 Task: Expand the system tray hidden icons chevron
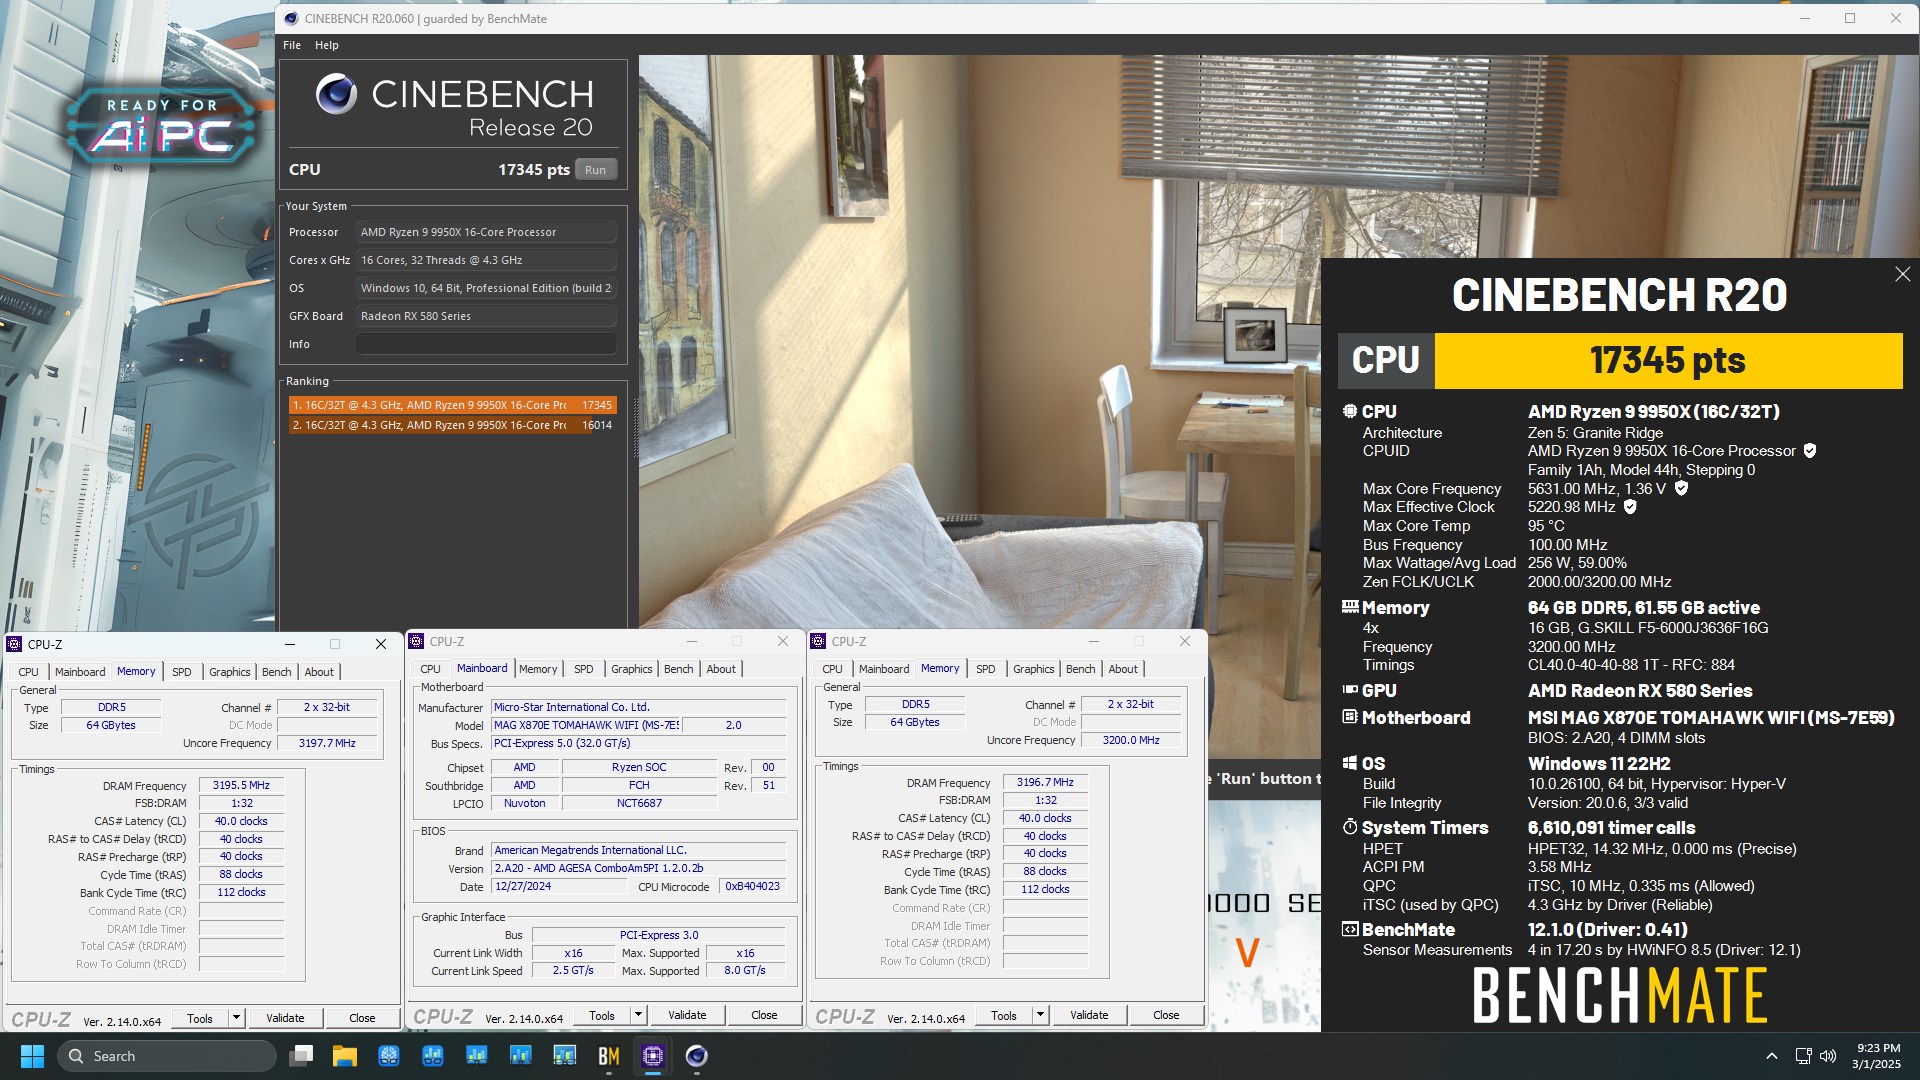1772,1056
